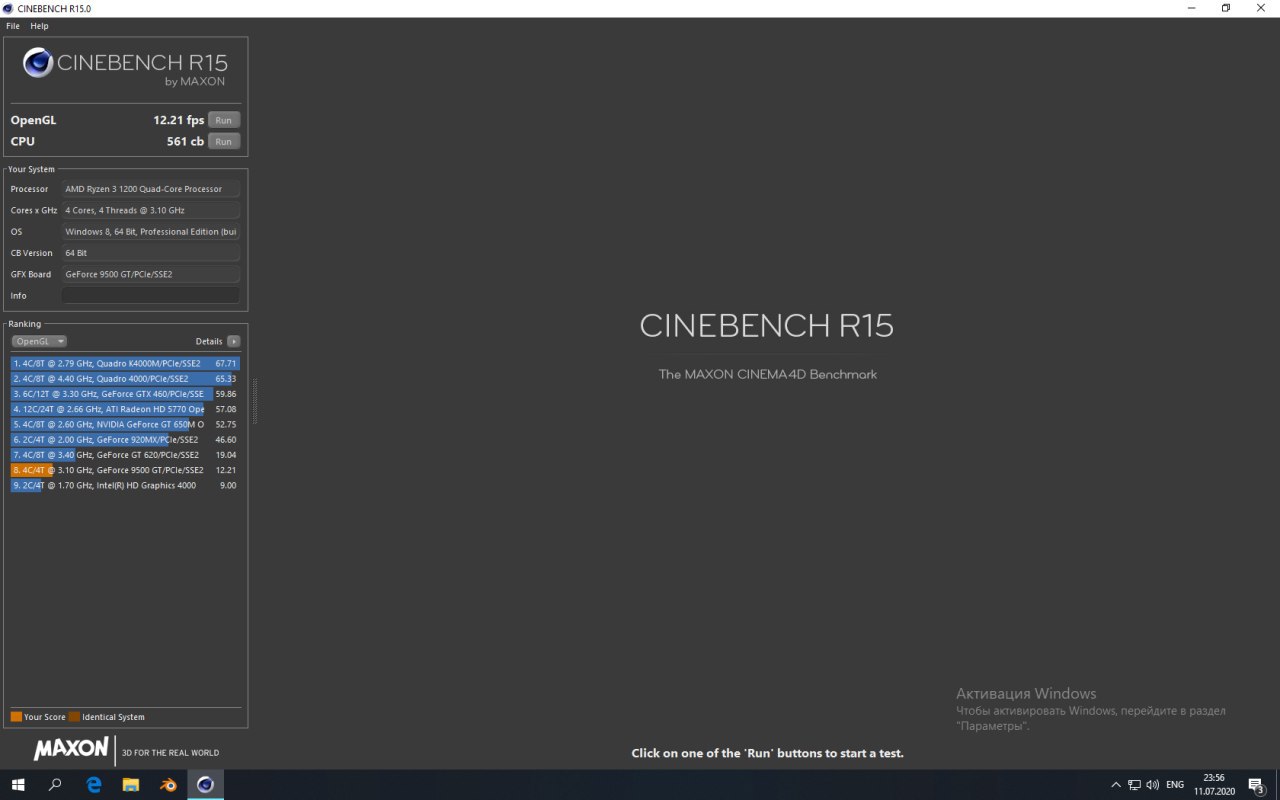1280x800 pixels.
Task: Click the Info input field
Action: pyautogui.click(x=150, y=295)
